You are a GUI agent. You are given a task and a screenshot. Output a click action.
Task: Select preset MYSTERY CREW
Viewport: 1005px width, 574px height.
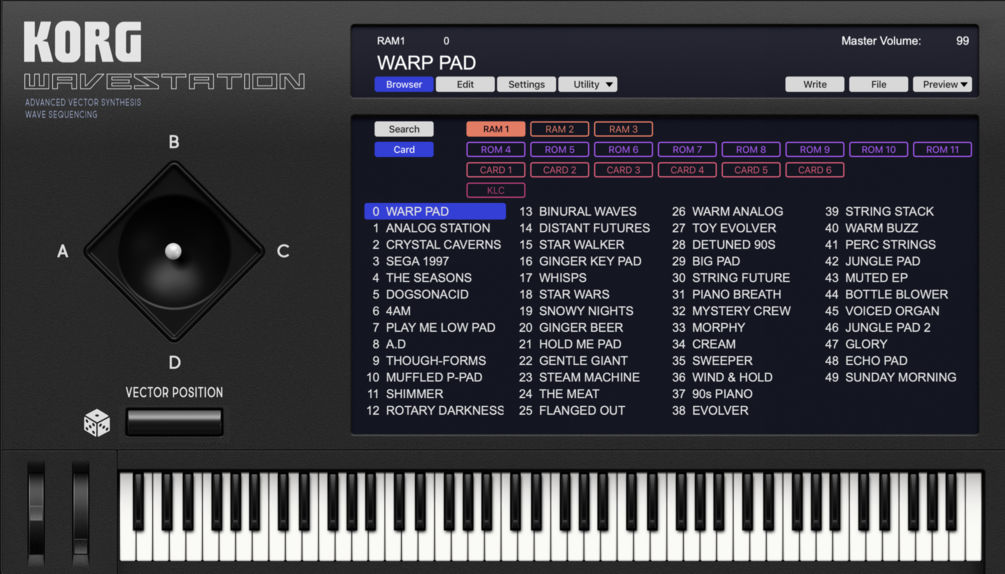(742, 311)
